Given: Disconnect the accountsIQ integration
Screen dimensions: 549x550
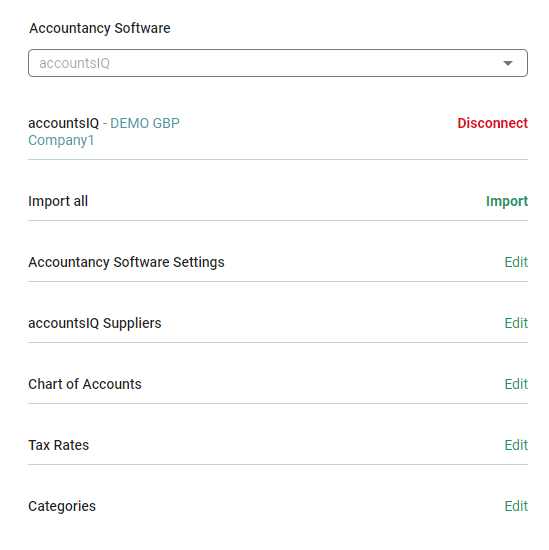Looking at the screenshot, I should pyautogui.click(x=492, y=123).
